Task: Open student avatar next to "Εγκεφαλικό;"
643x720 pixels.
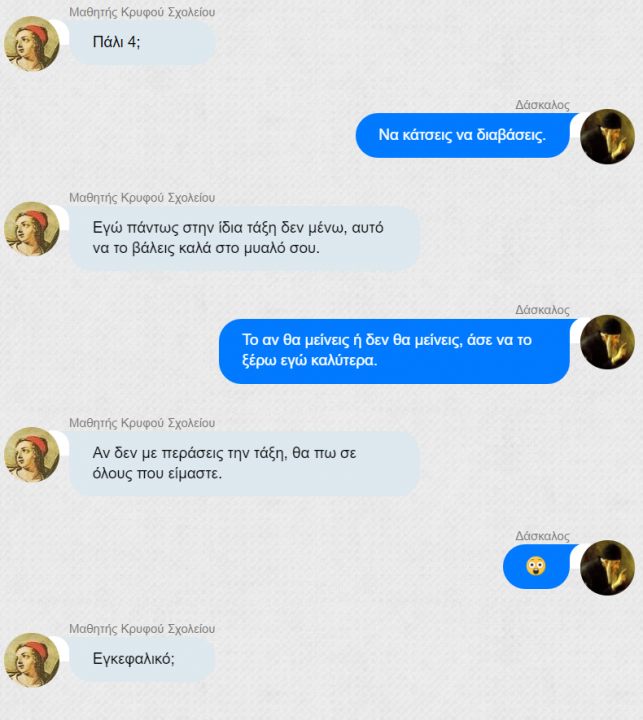Action: [x=32, y=660]
